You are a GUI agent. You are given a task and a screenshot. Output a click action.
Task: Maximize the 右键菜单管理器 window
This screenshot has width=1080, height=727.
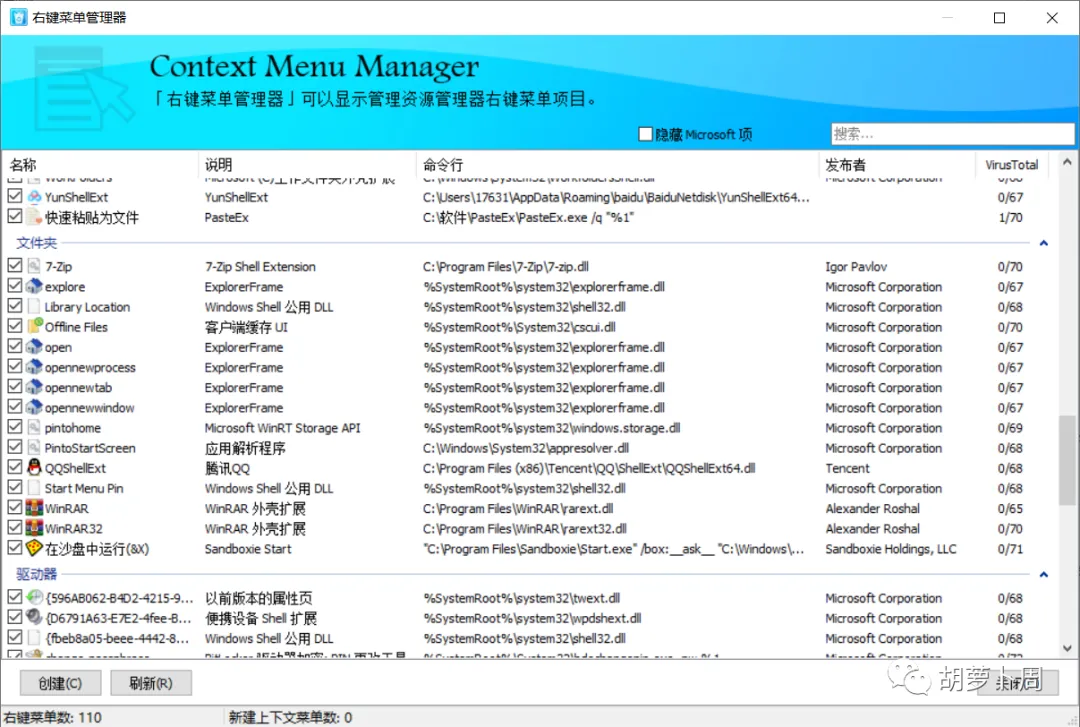click(999, 18)
